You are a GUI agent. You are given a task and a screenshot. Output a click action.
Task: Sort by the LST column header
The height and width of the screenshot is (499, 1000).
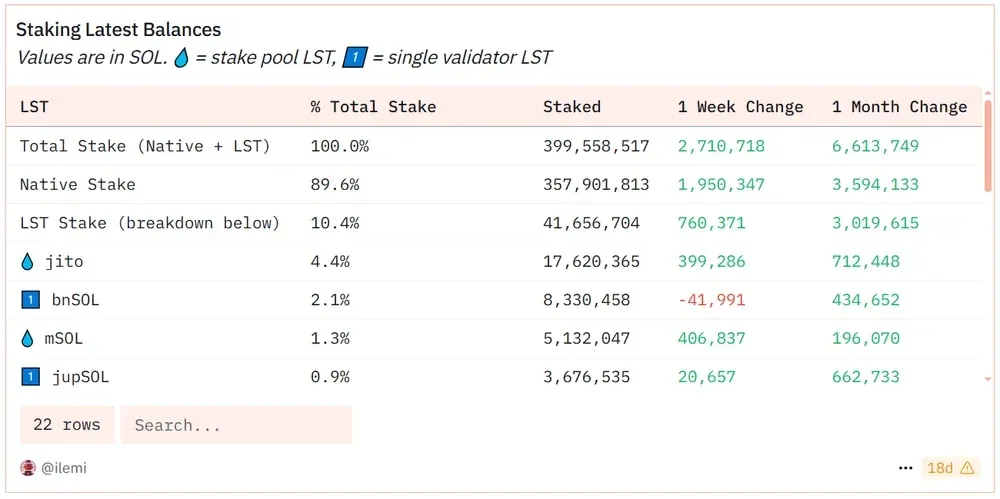click(34, 107)
